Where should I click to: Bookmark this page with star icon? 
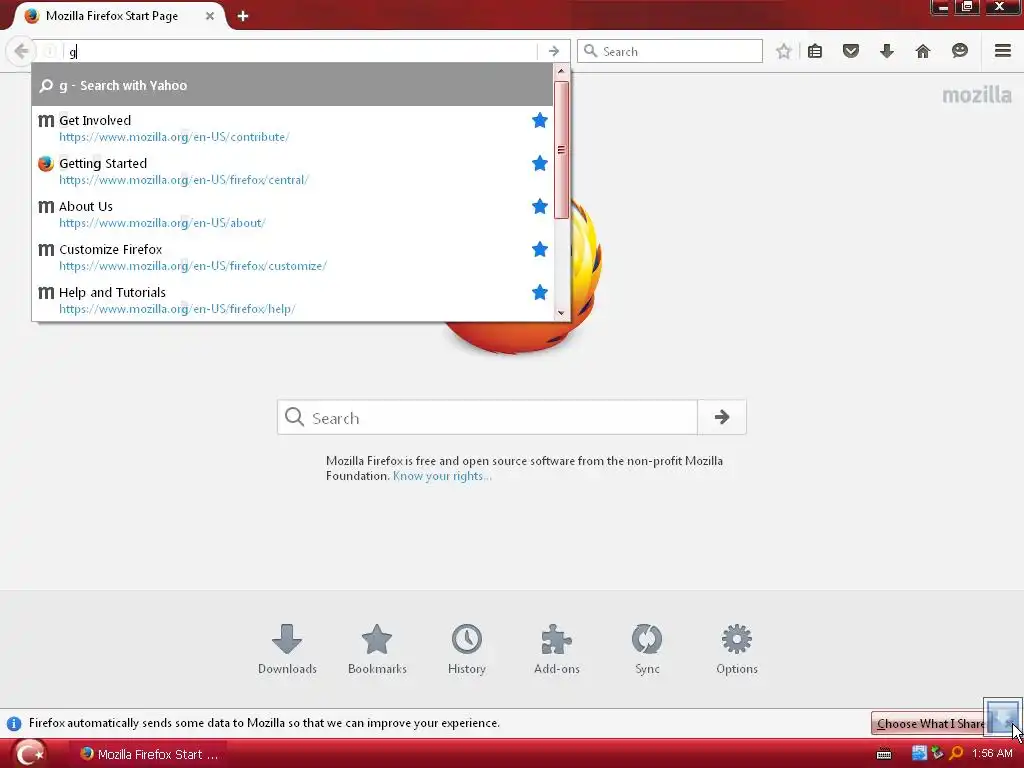(x=784, y=51)
